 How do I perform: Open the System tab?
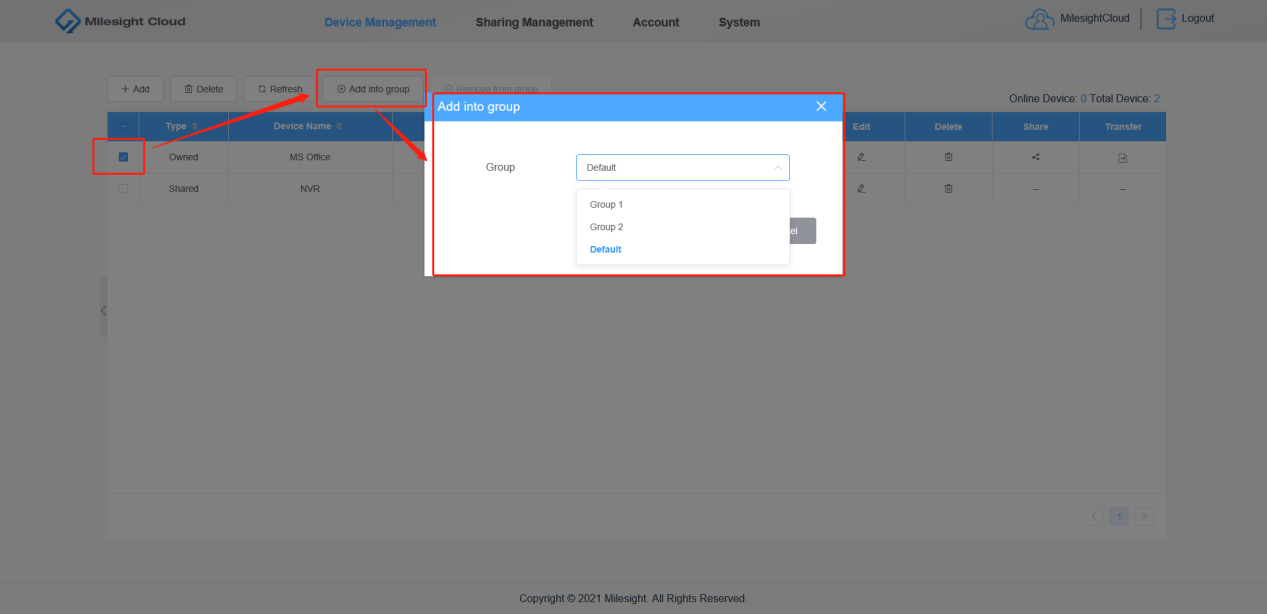[x=739, y=22]
